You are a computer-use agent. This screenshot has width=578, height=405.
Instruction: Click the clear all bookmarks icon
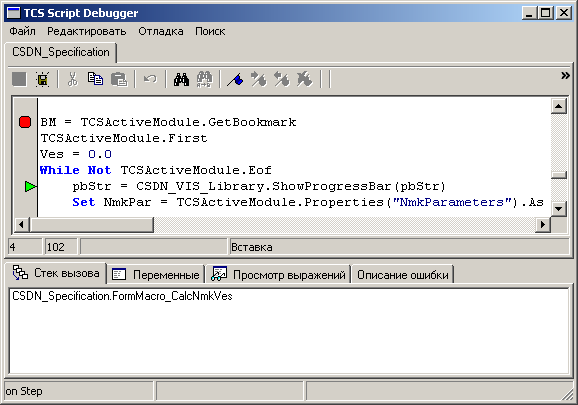click(304, 79)
